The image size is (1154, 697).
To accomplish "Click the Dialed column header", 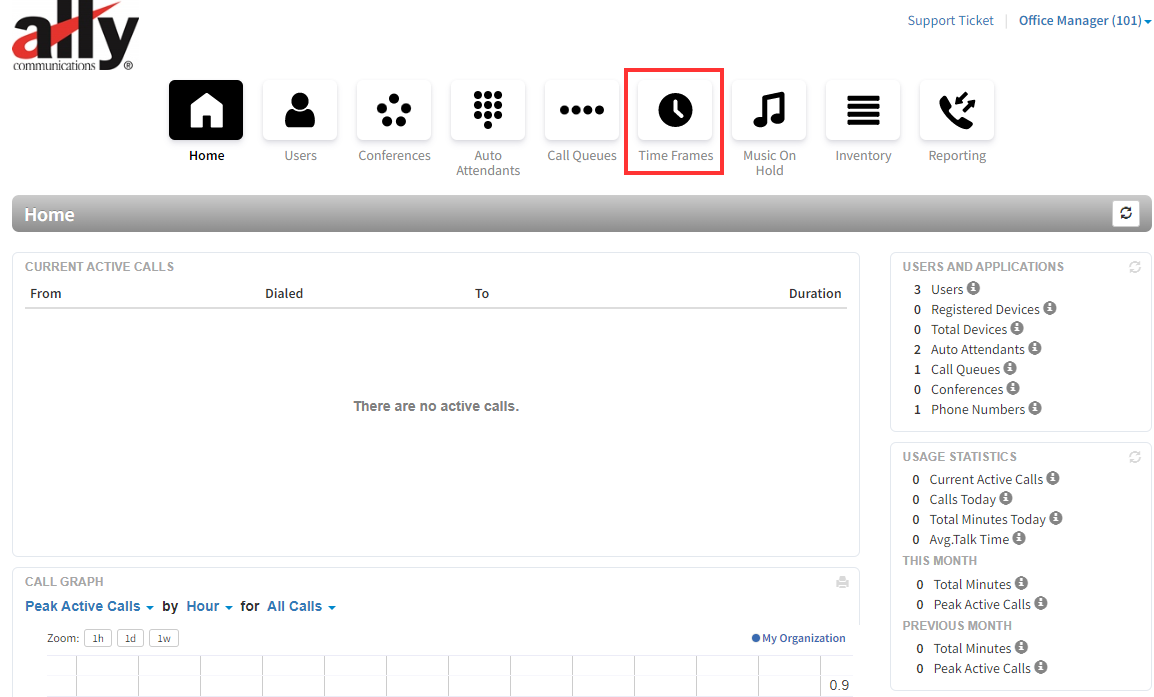I will tap(284, 294).
